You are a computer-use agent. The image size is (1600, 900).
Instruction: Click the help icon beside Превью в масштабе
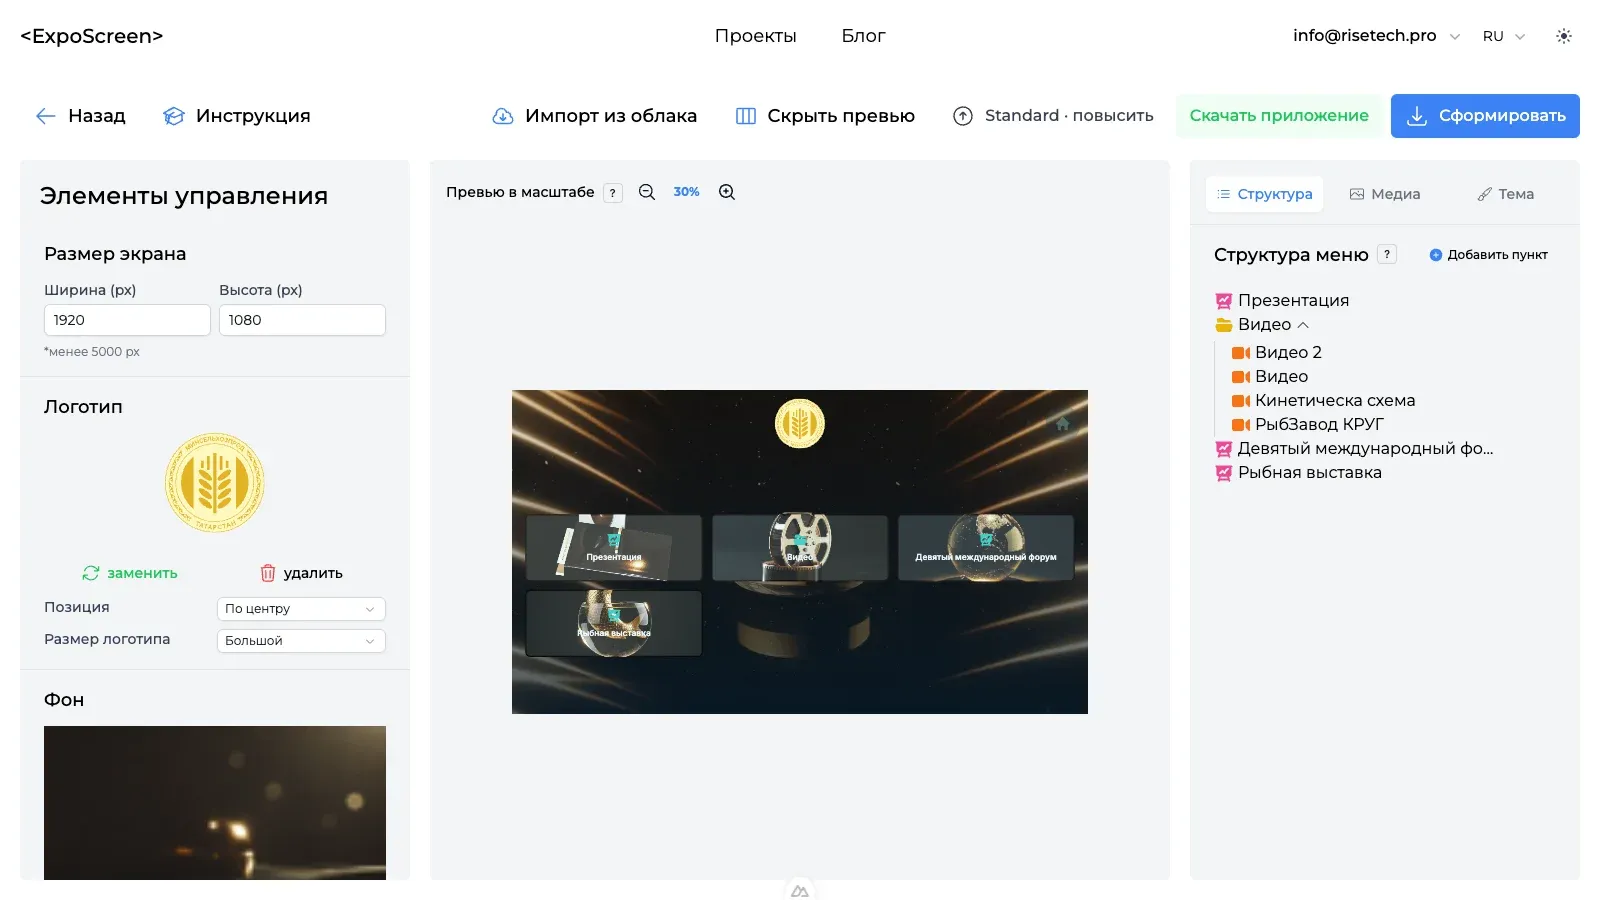click(x=613, y=193)
